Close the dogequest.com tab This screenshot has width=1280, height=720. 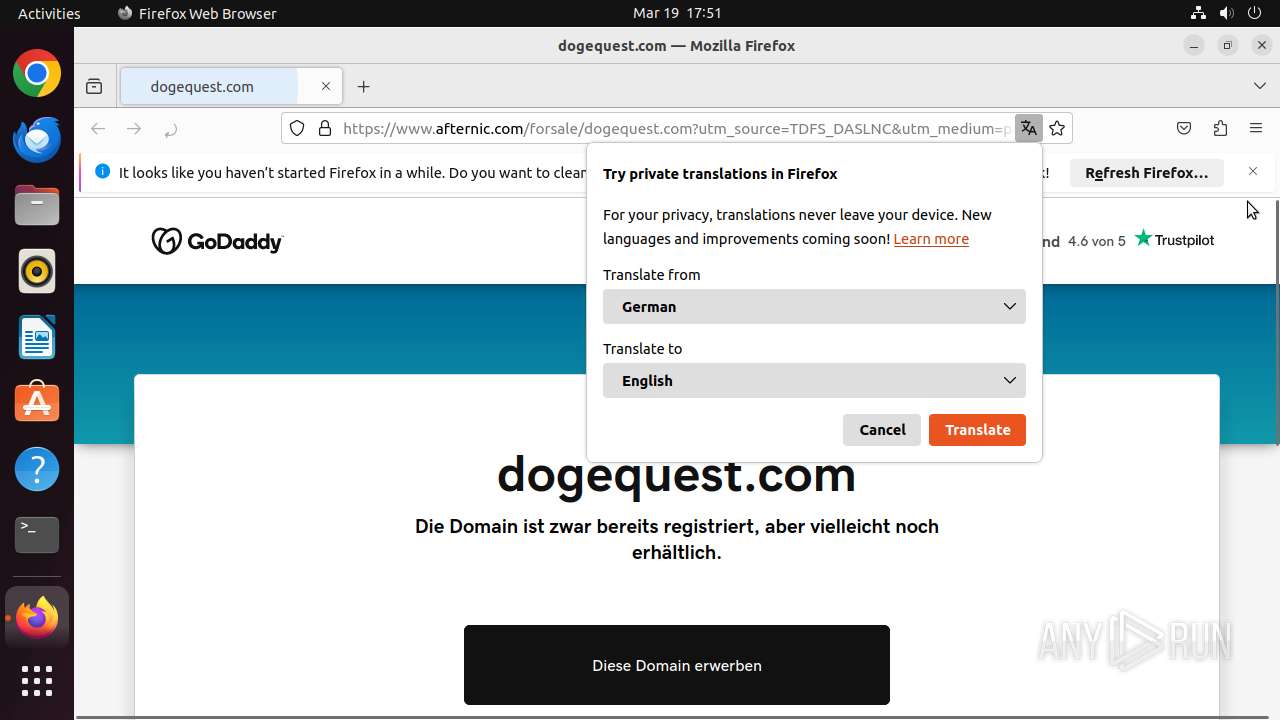pyautogui.click(x=326, y=86)
